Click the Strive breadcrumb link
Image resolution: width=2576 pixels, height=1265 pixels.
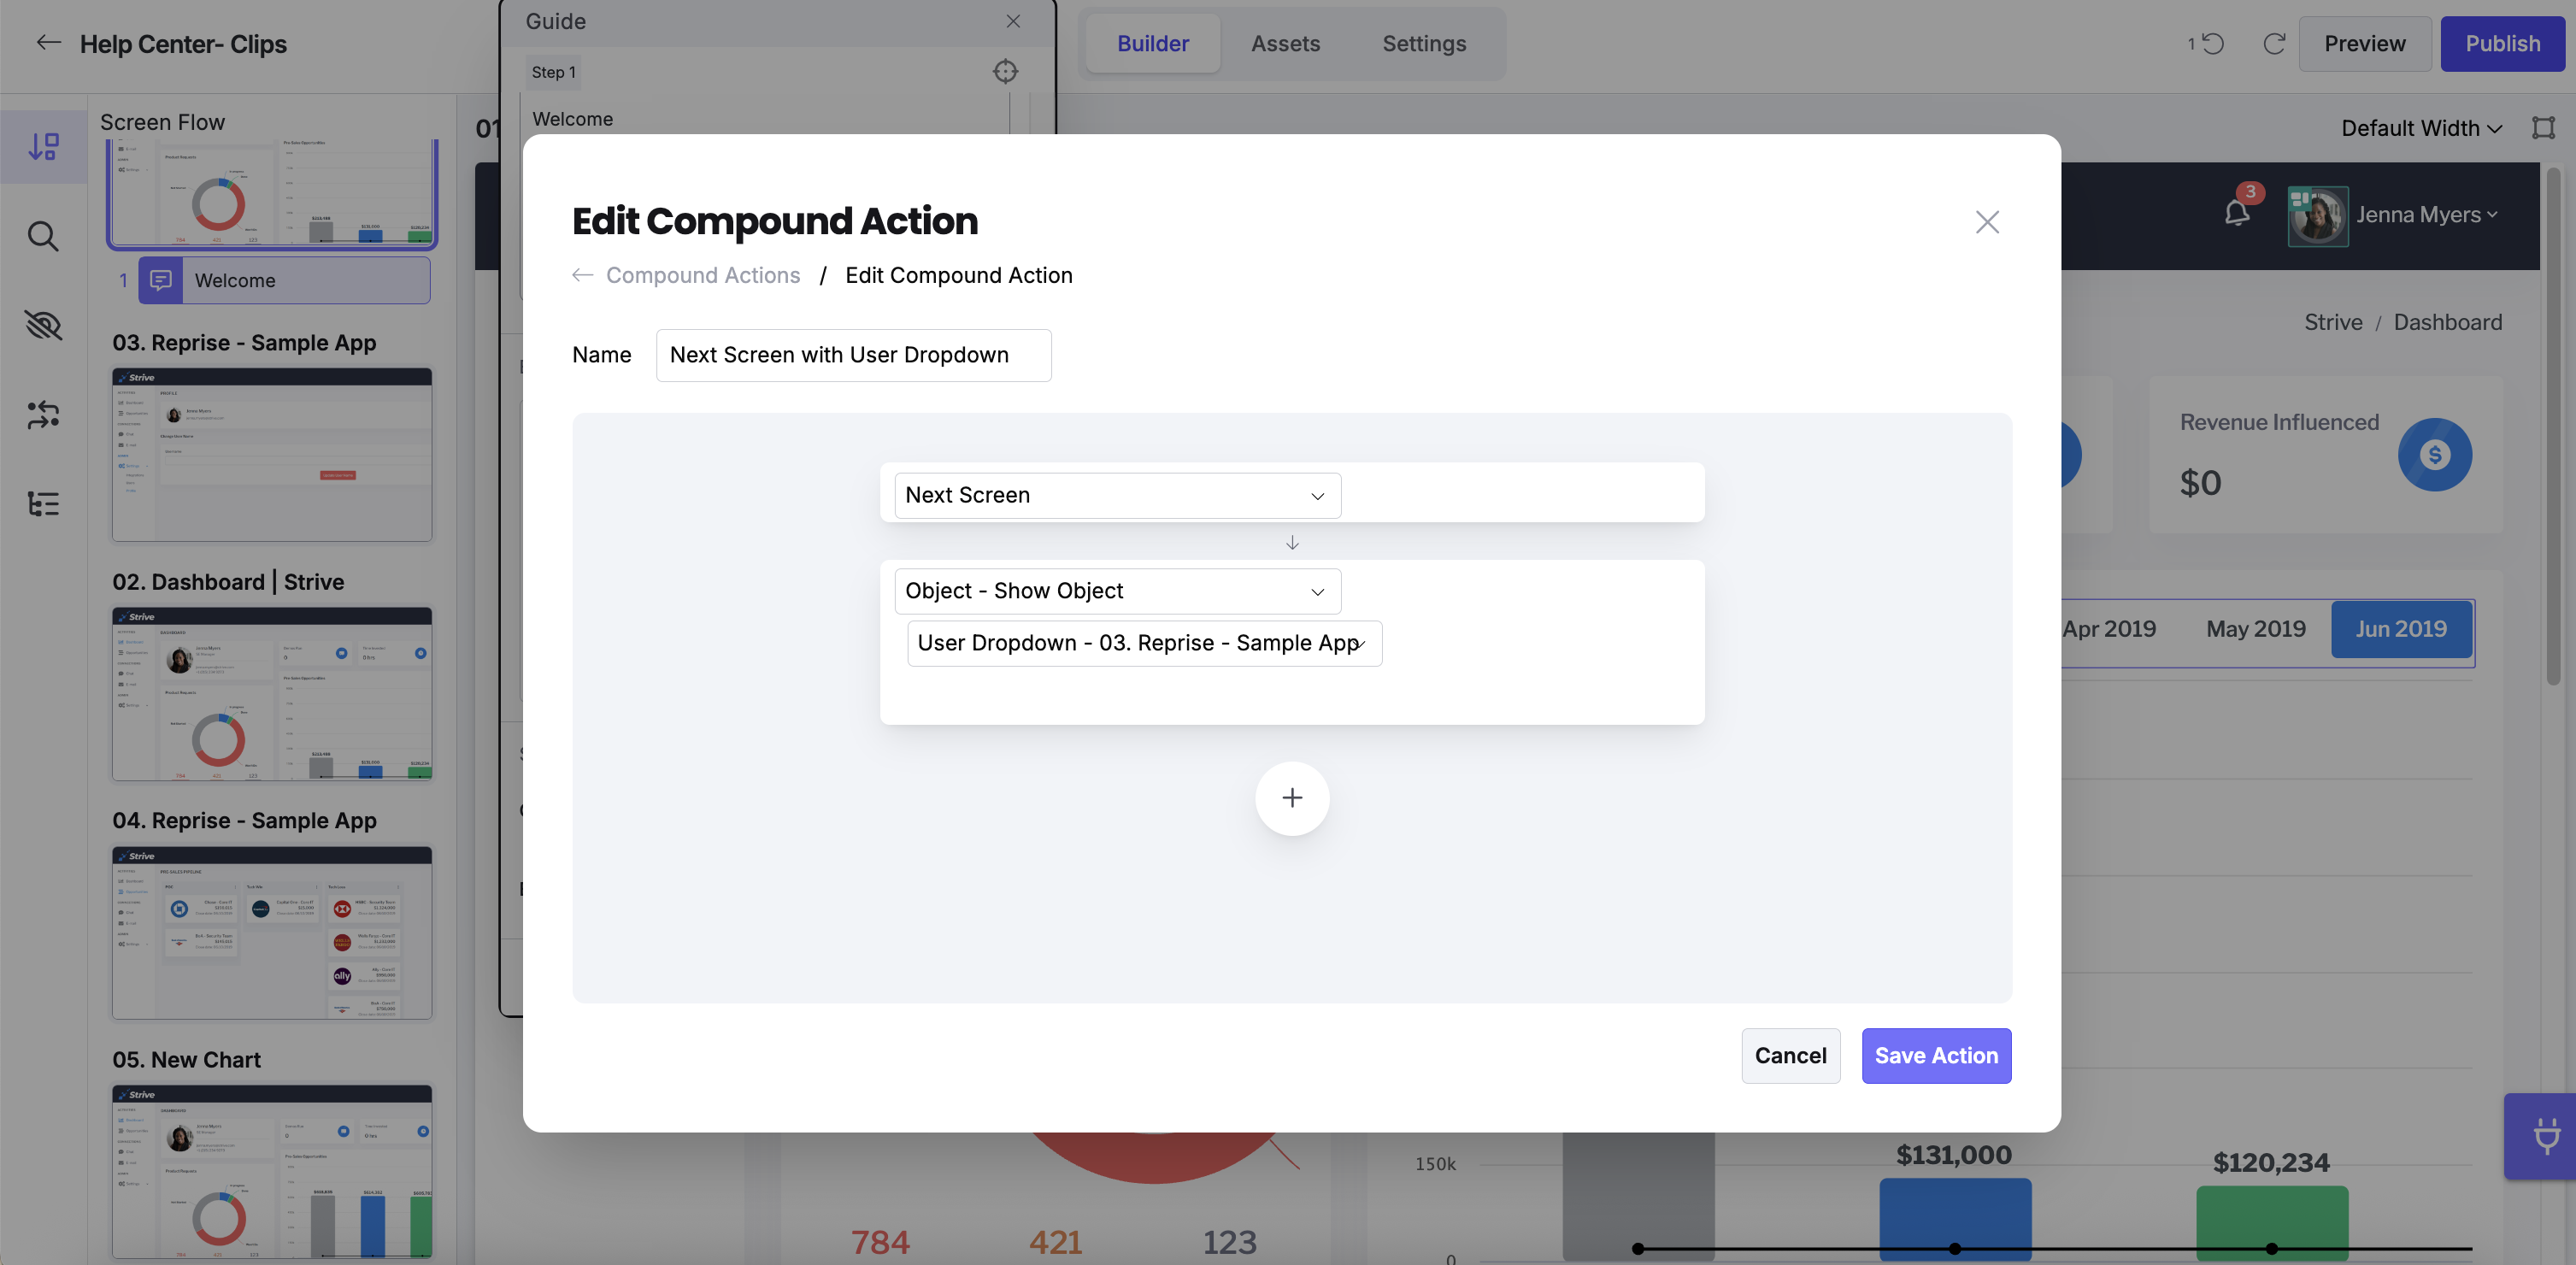2333,322
